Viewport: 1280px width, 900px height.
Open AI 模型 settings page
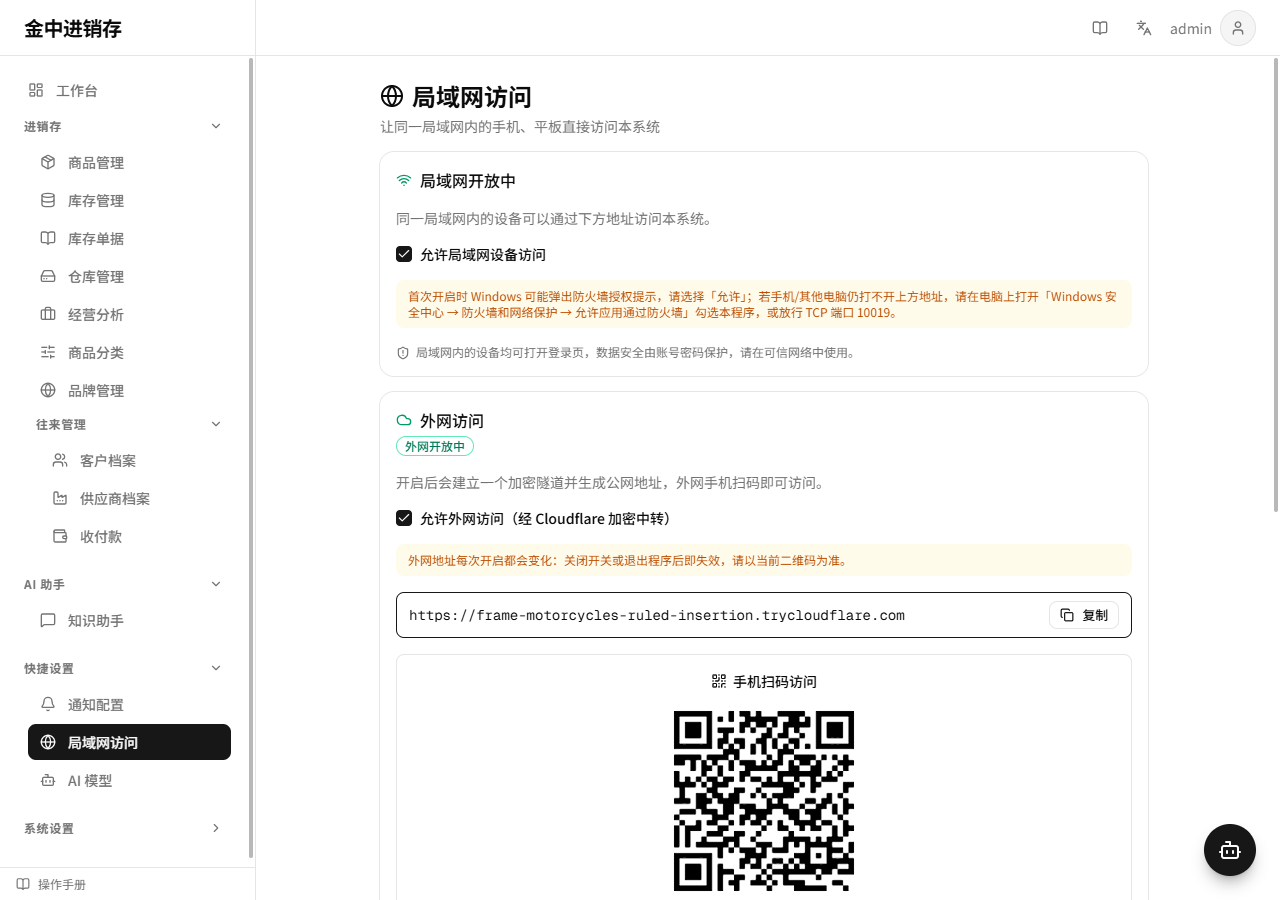pos(129,780)
